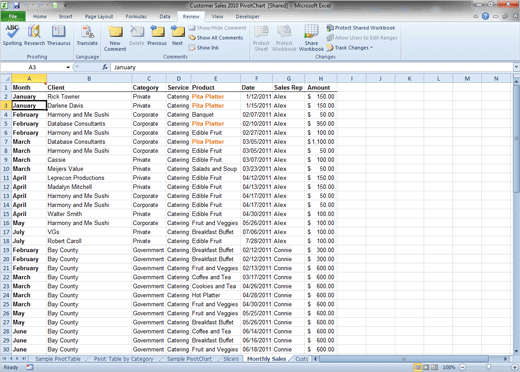Screen dimensions: 520x372
Task: Switch to Page Break Preview icon
Action: (434, 367)
